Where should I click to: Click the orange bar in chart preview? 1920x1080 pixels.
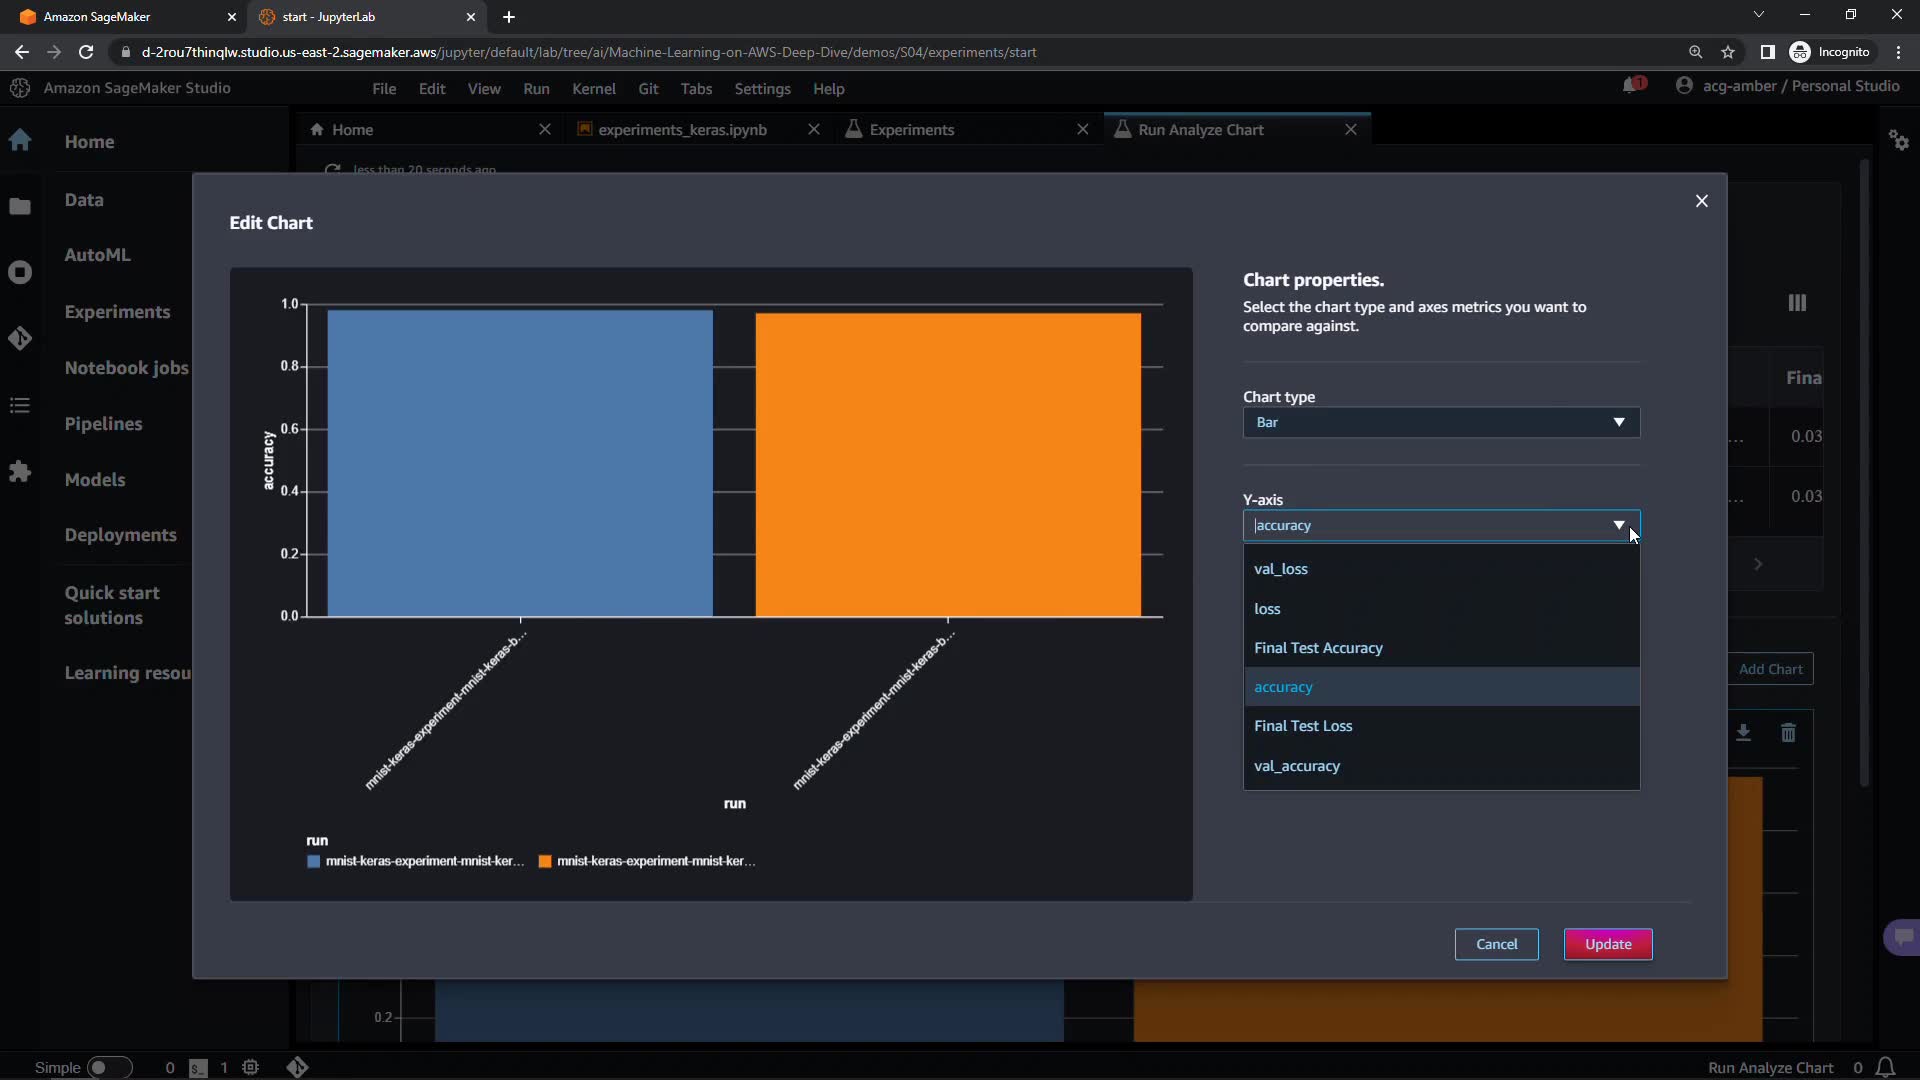947,465
